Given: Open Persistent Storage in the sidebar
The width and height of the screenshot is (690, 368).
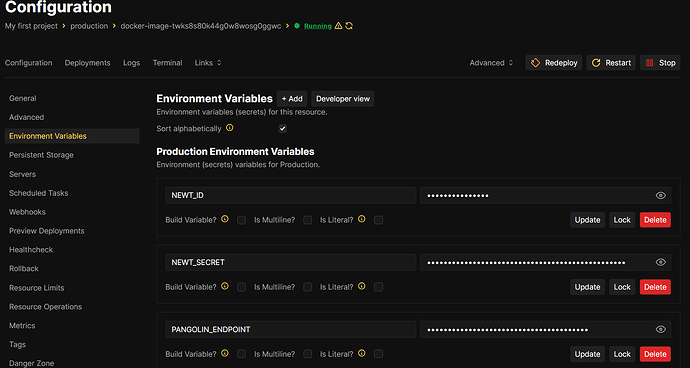Looking at the screenshot, I should [x=41, y=155].
